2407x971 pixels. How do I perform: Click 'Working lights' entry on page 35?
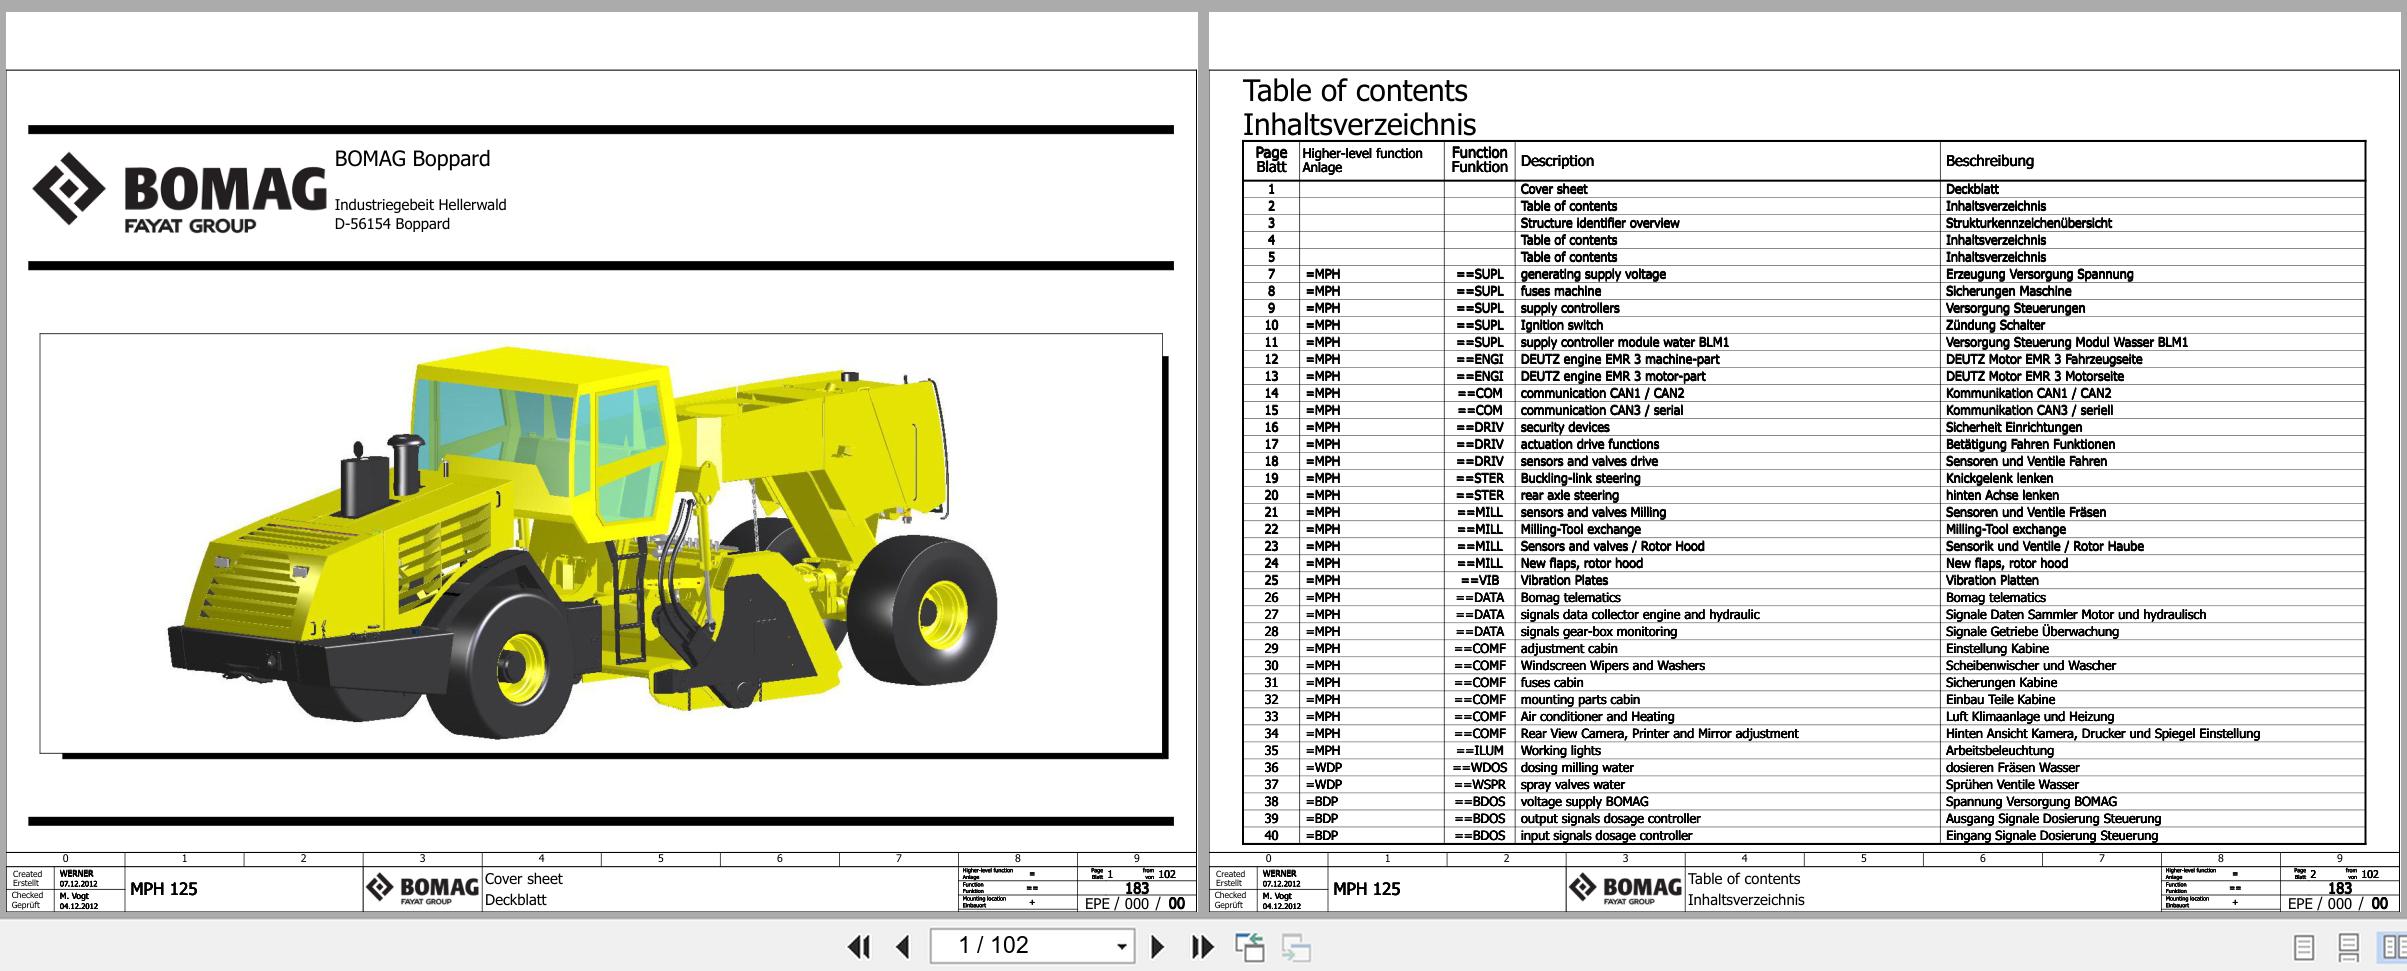tap(1560, 750)
